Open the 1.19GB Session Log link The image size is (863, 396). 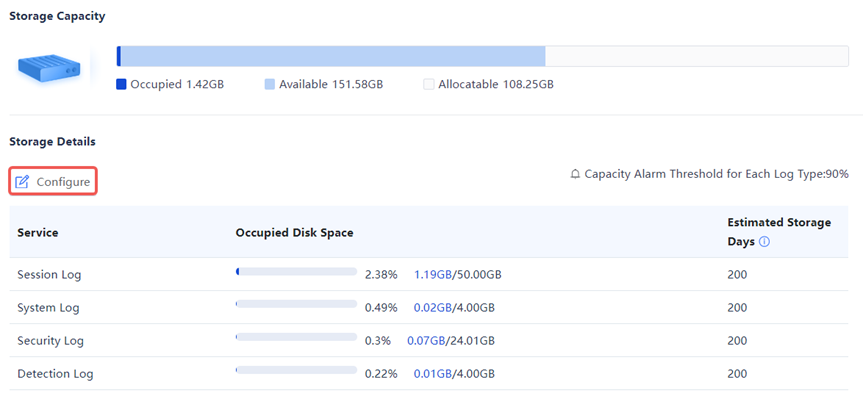tap(433, 274)
